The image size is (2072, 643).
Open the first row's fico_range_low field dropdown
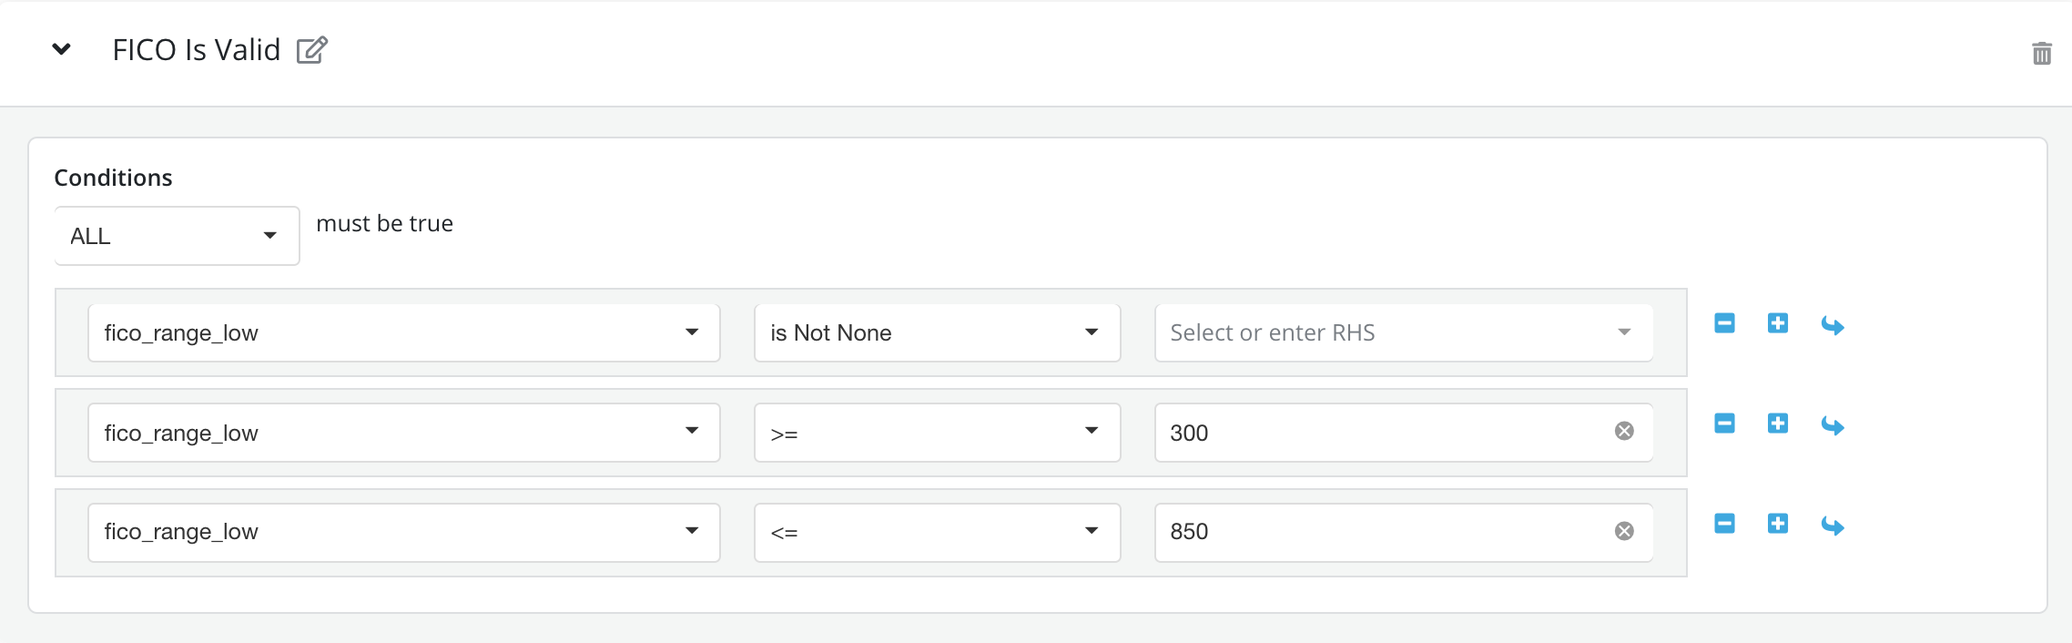click(403, 333)
